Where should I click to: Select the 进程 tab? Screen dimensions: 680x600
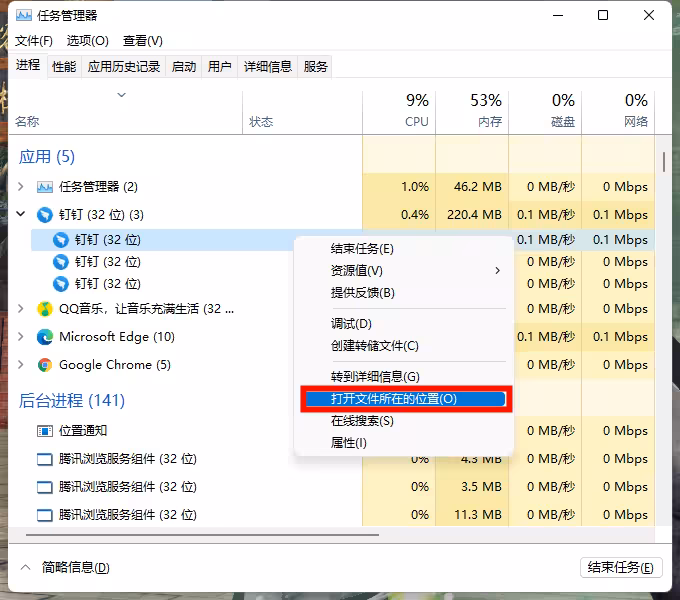coord(28,65)
